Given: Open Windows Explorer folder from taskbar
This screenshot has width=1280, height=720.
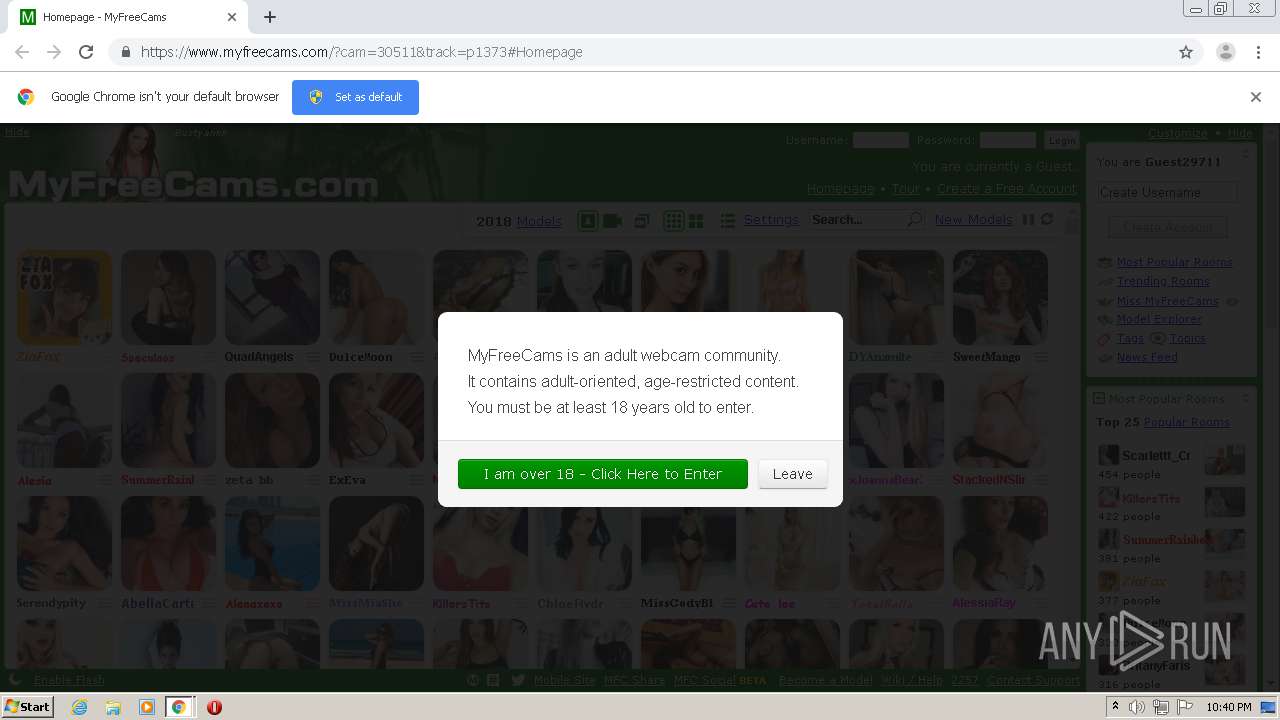Looking at the screenshot, I should [x=113, y=707].
